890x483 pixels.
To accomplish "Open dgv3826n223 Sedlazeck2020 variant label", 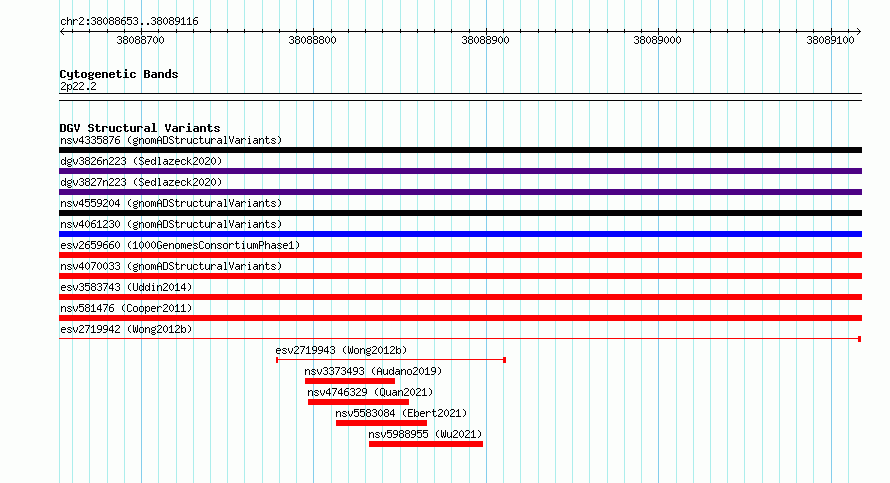I will (141, 161).
